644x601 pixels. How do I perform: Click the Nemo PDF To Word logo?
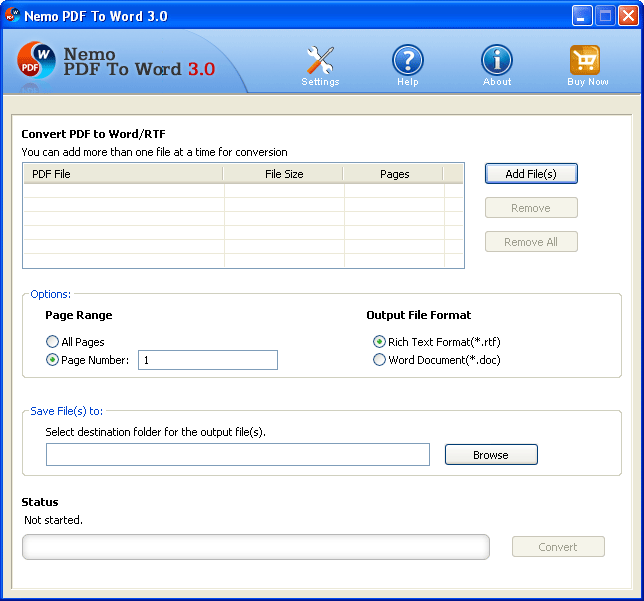[x=36, y=60]
